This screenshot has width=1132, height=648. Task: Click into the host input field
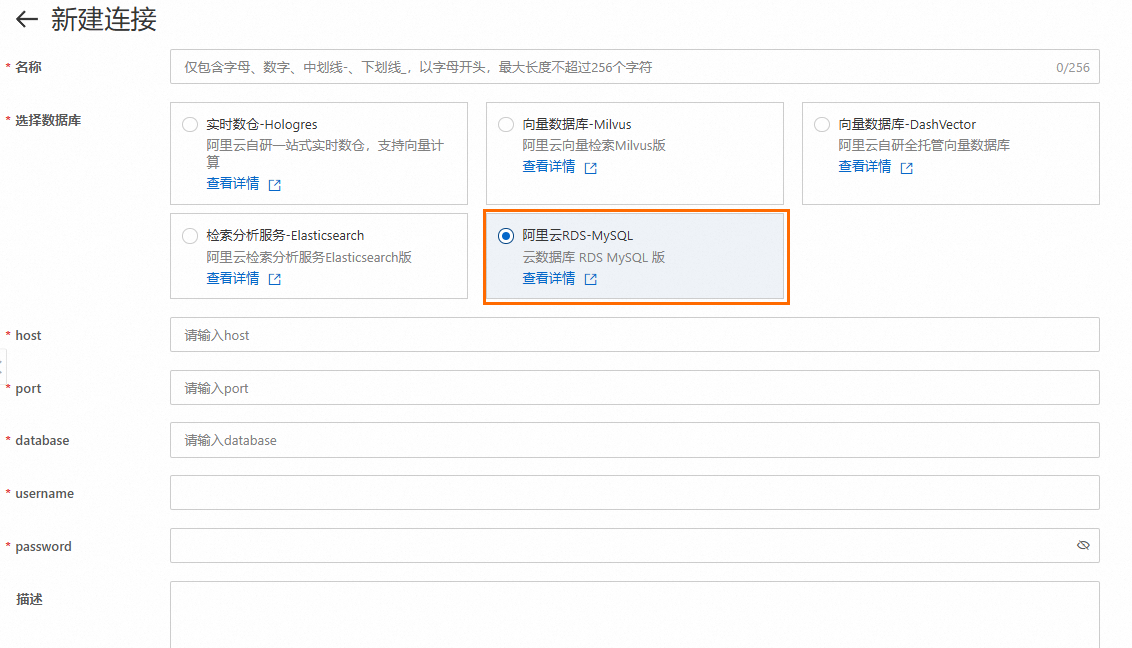pyautogui.click(x=635, y=335)
